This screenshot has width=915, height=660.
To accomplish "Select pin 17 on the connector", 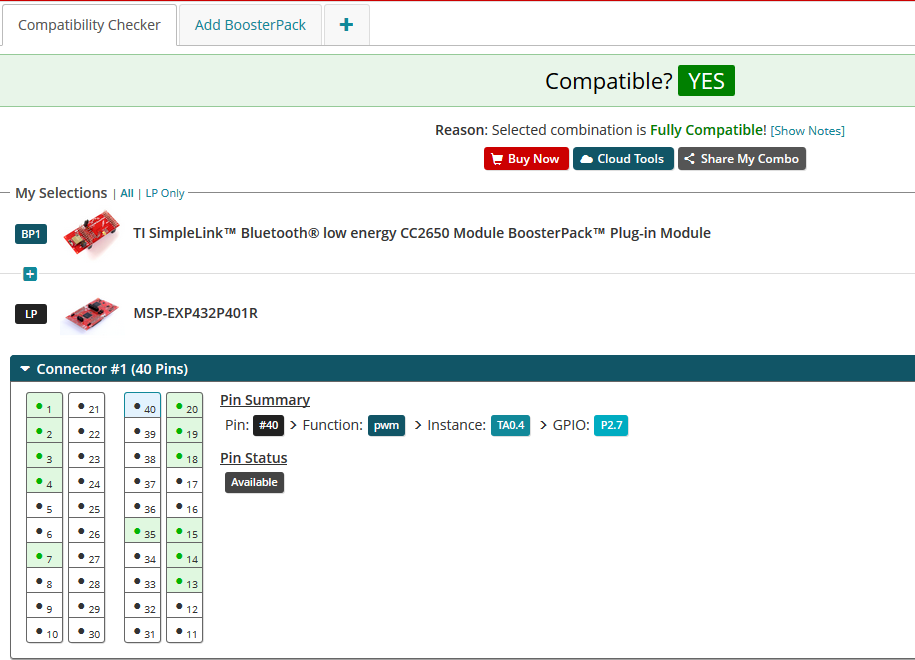I will (x=184, y=481).
